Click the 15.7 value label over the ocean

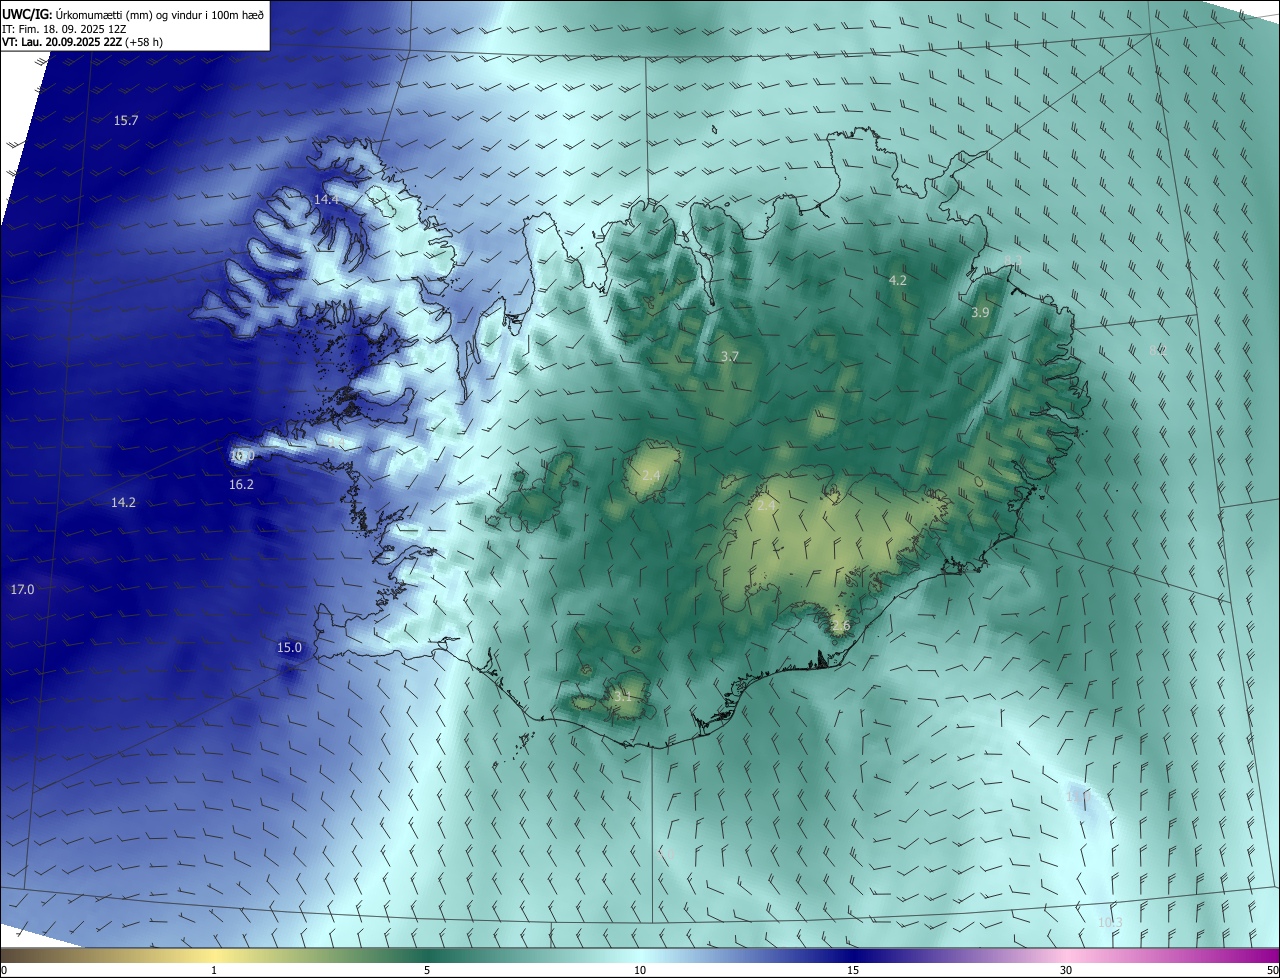pyautogui.click(x=126, y=120)
